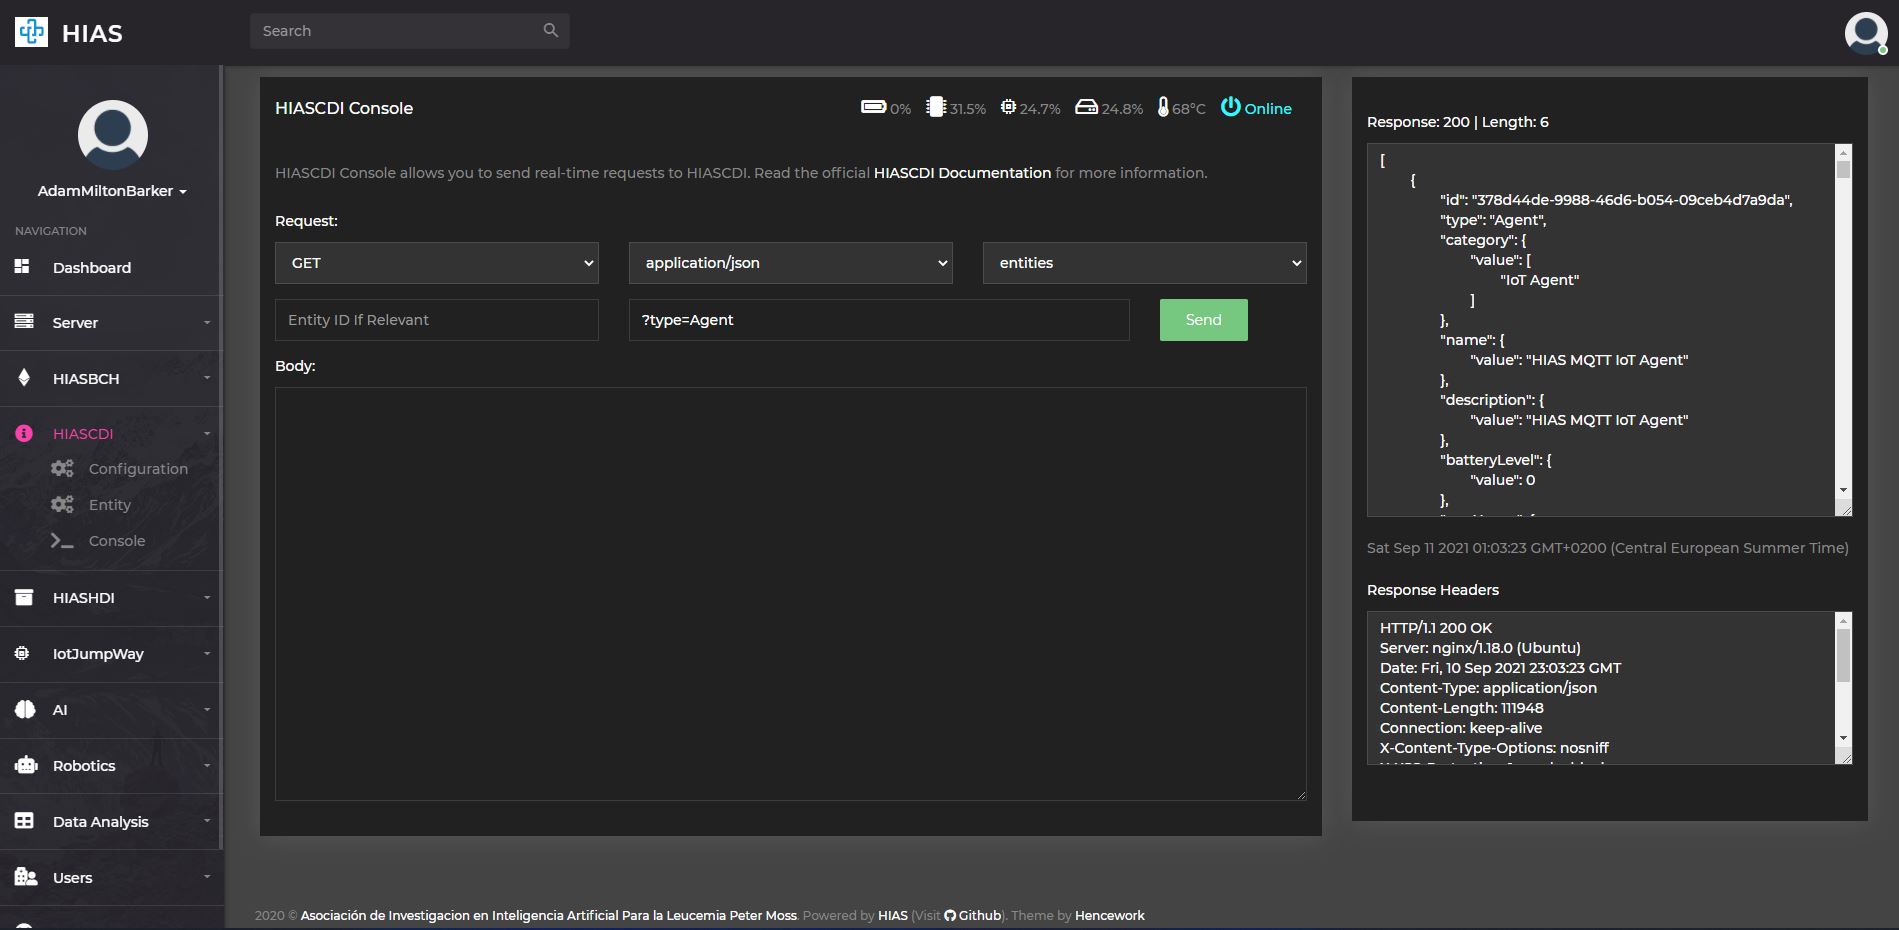Click the Response Headers scrollbar thumb
The image size is (1899, 930).
(1843, 656)
